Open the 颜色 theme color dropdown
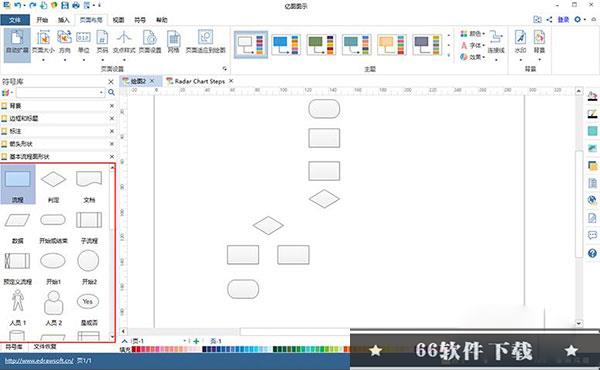Screen dimensions: 600x370 click(472, 34)
